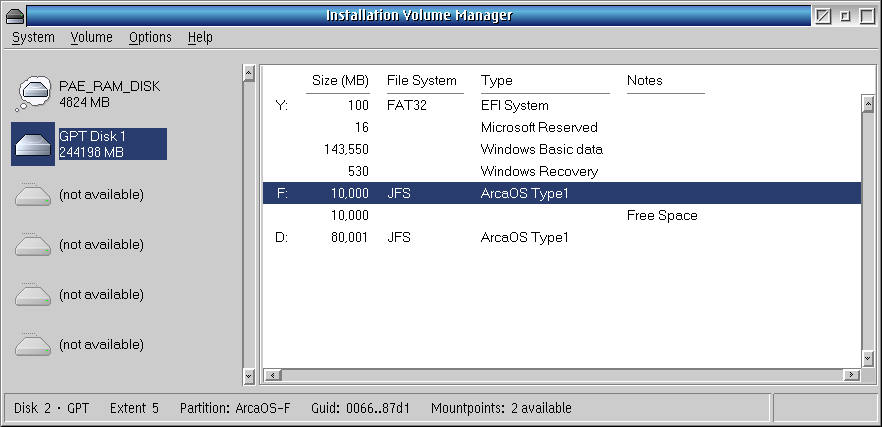Select the D: 80,001 MB JFS volume

(x=562, y=237)
